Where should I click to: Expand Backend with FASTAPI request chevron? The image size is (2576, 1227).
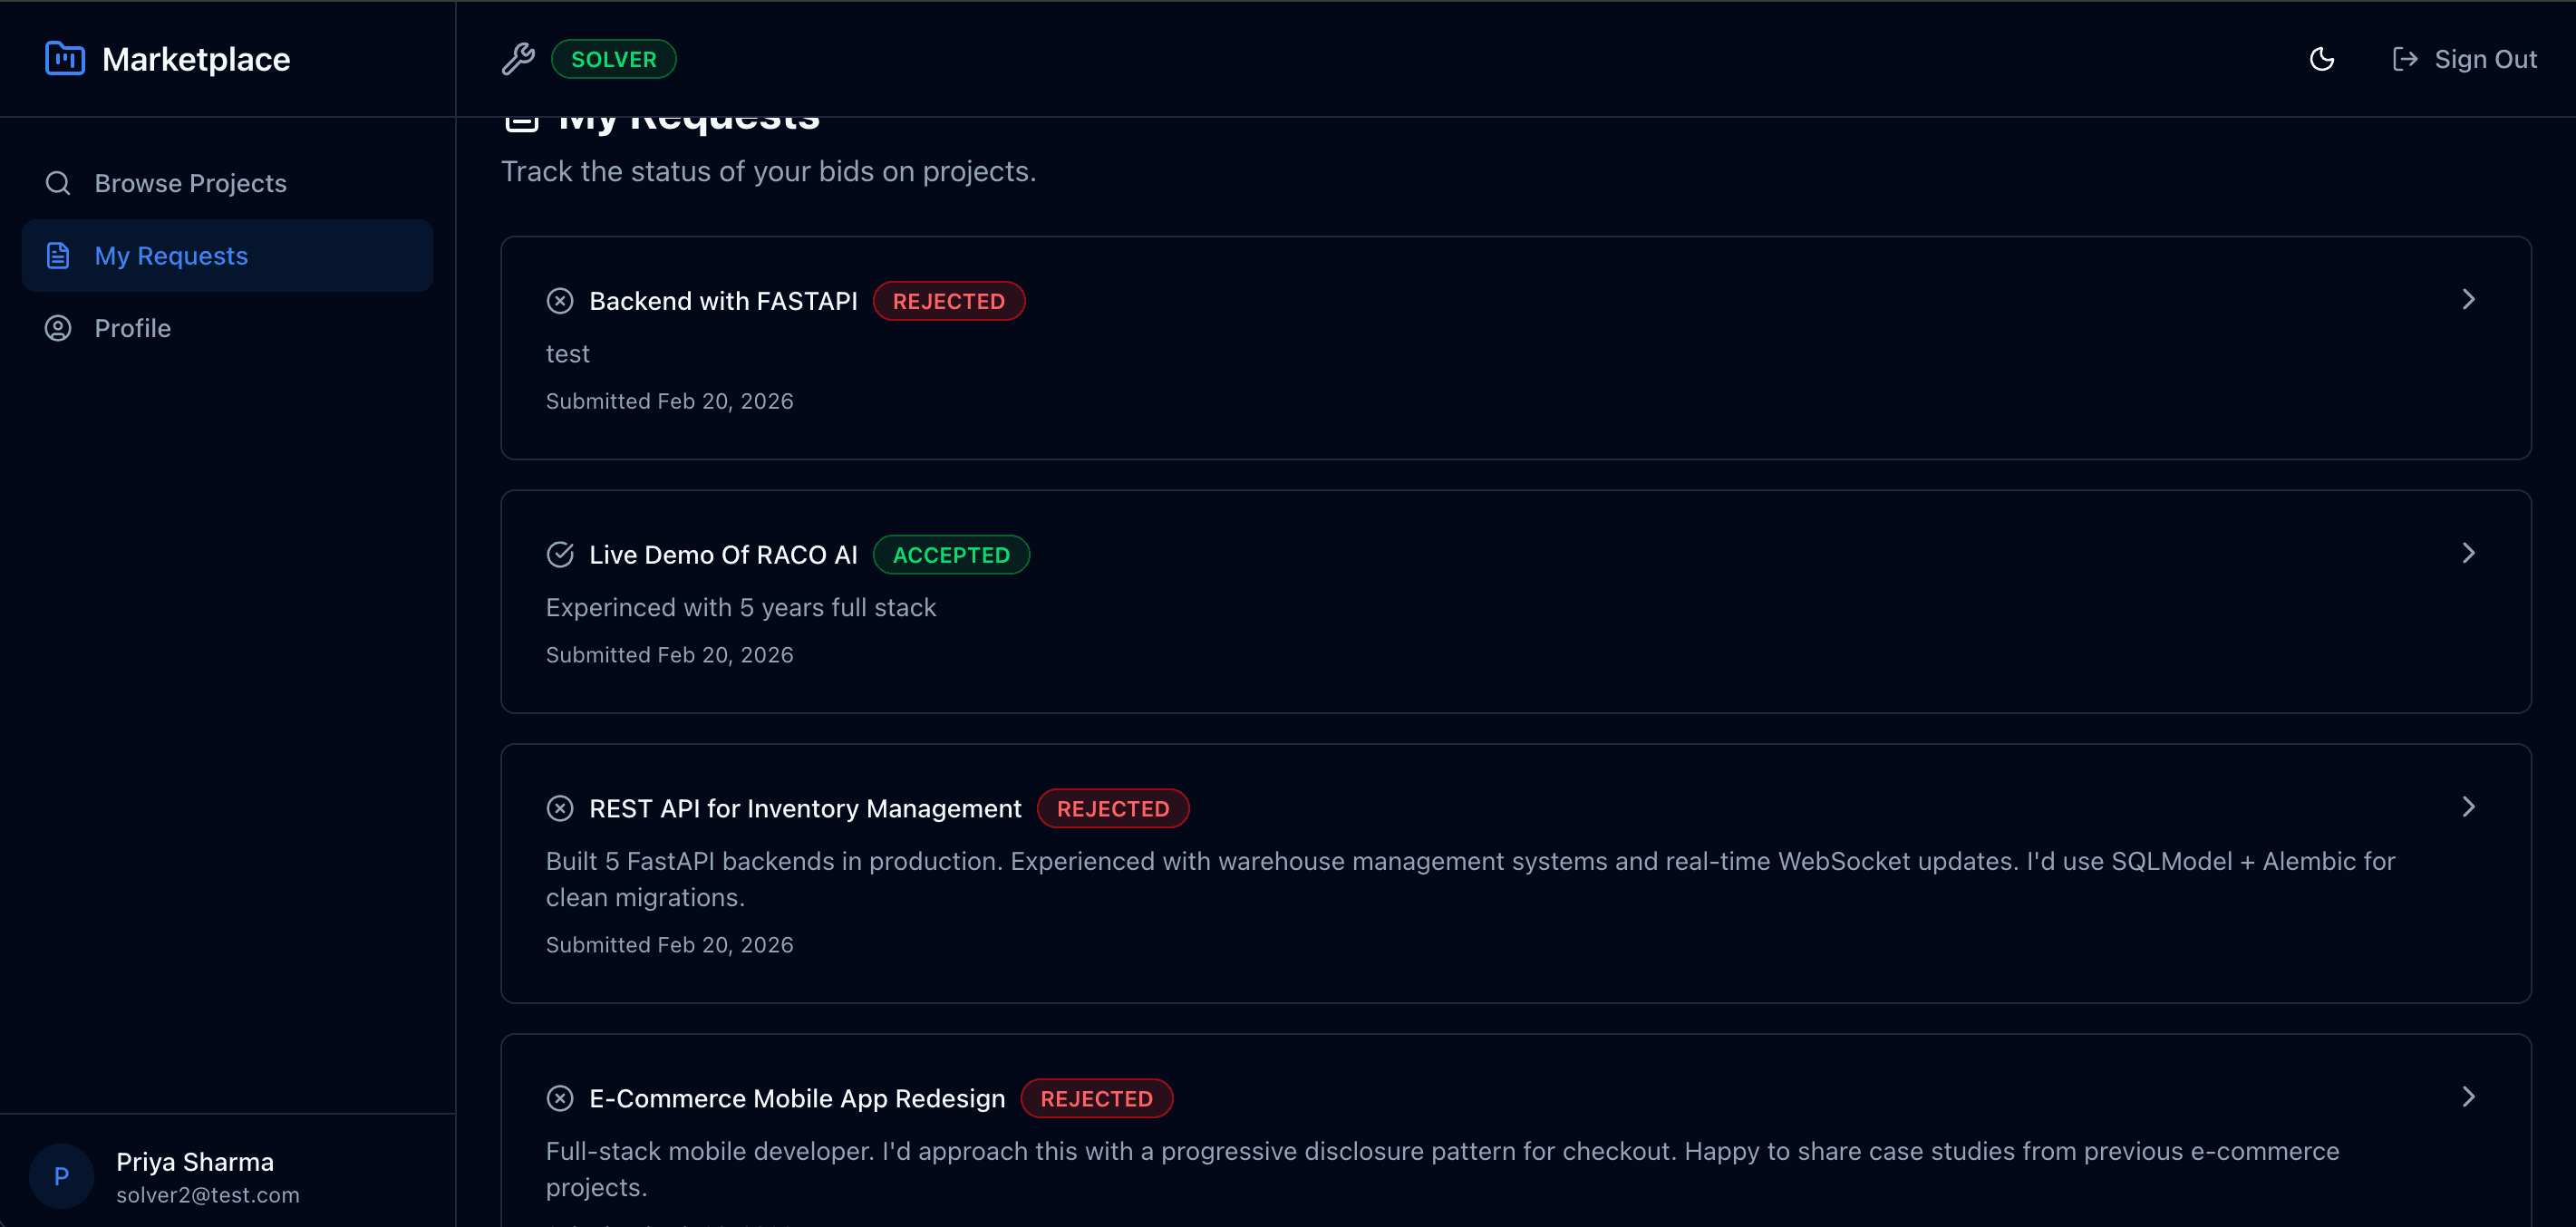pos(2468,300)
